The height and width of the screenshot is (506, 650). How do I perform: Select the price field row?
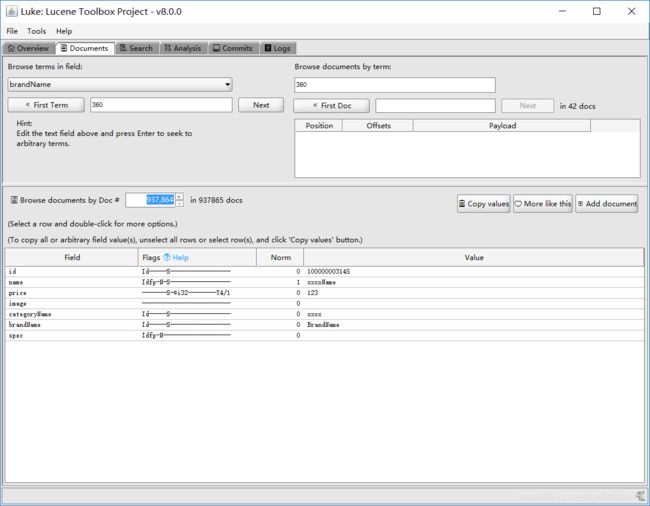[x=325, y=293]
